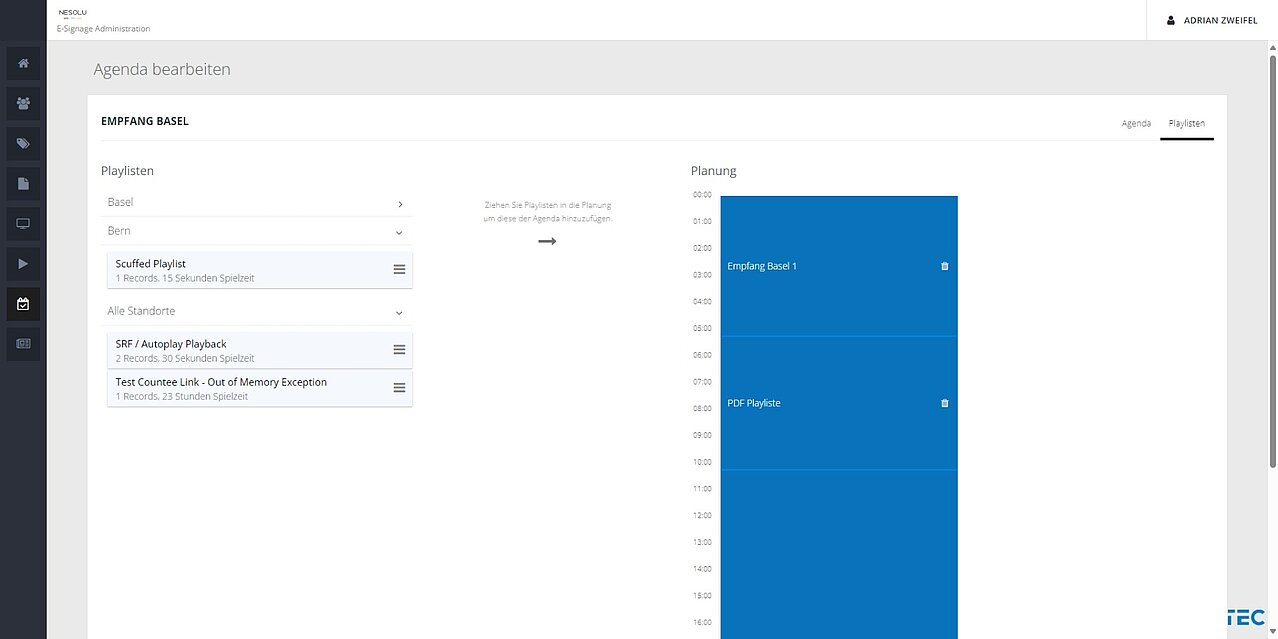Delete PDF Playliste from the planning

tap(945, 403)
